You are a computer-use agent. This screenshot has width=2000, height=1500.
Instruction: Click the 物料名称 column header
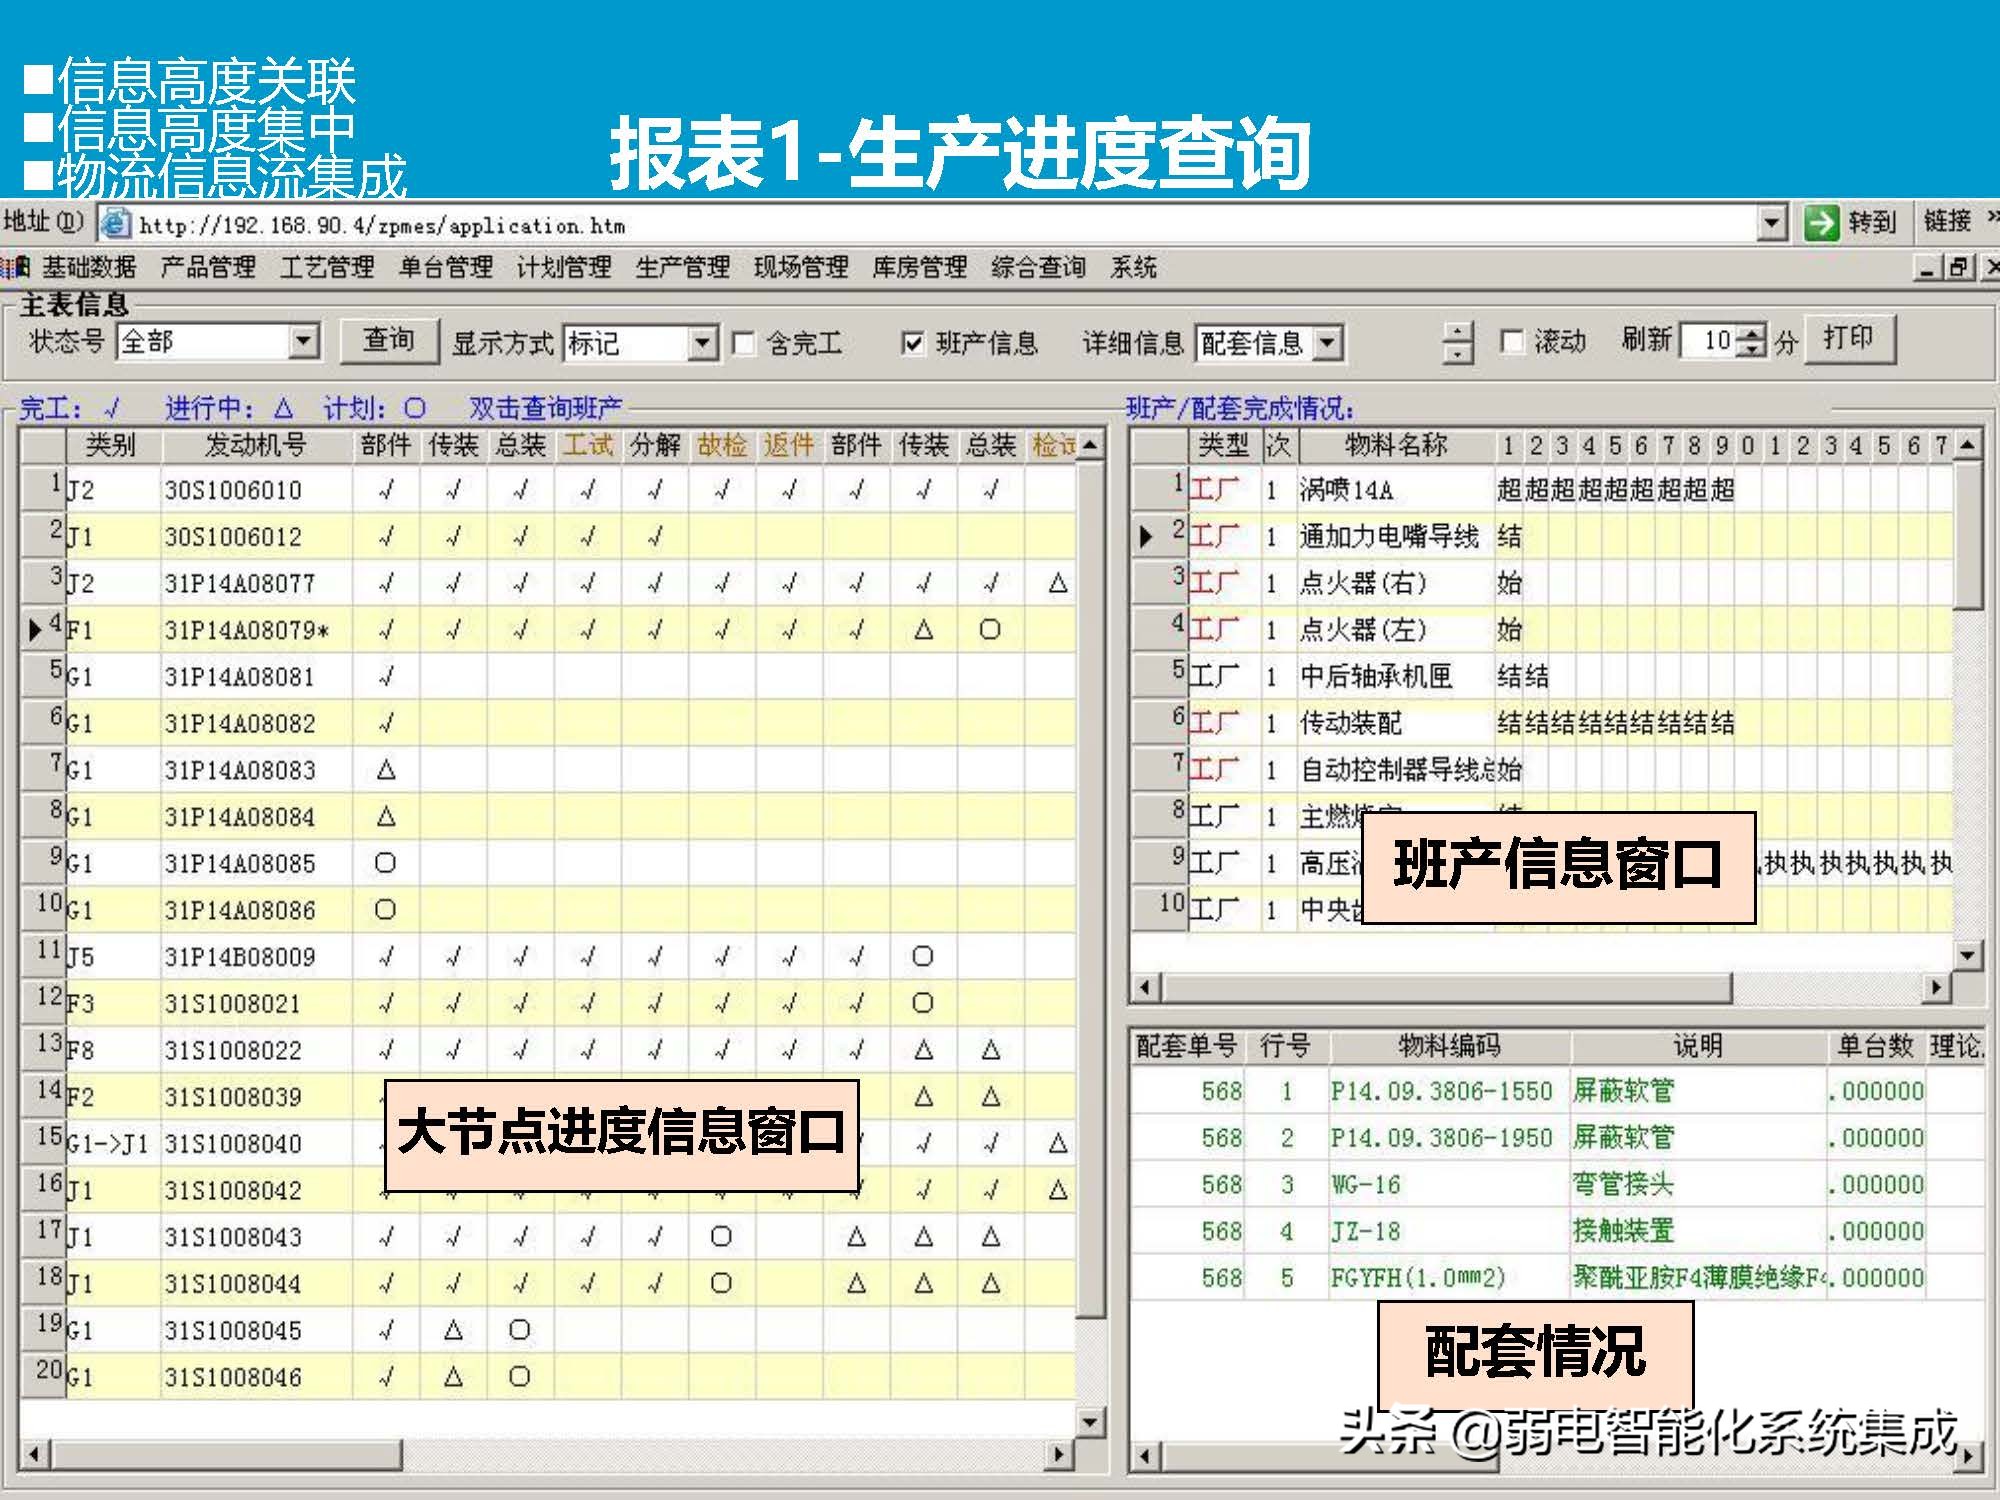click(x=1395, y=445)
